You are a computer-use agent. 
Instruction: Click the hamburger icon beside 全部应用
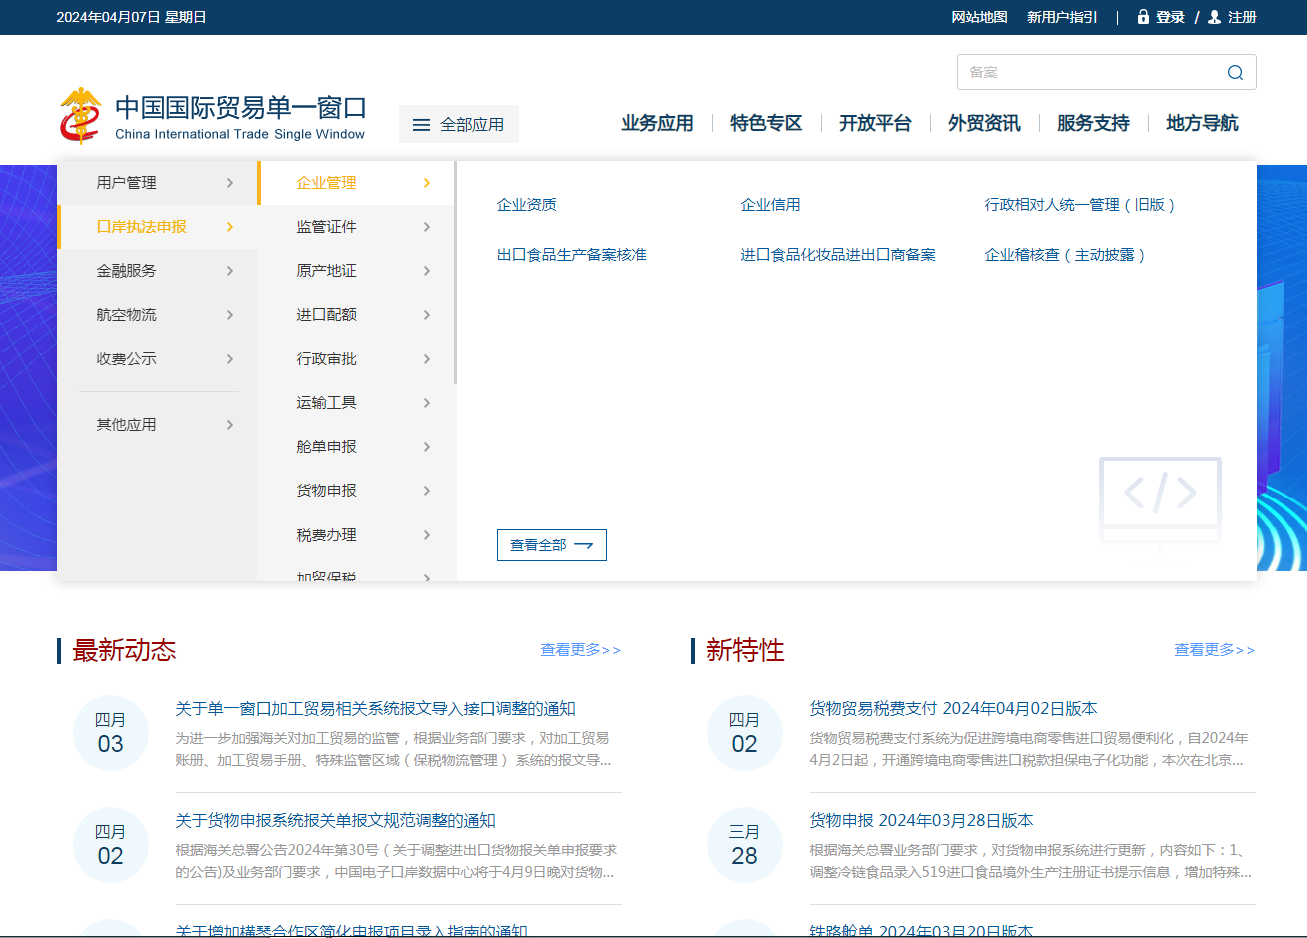pos(421,125)
